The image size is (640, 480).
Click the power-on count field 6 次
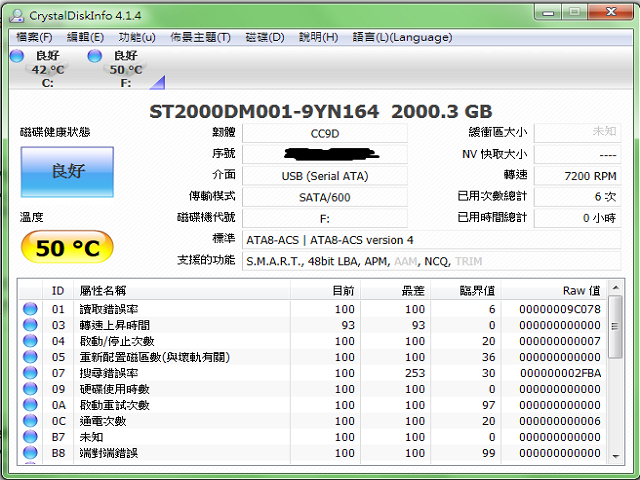578,197
